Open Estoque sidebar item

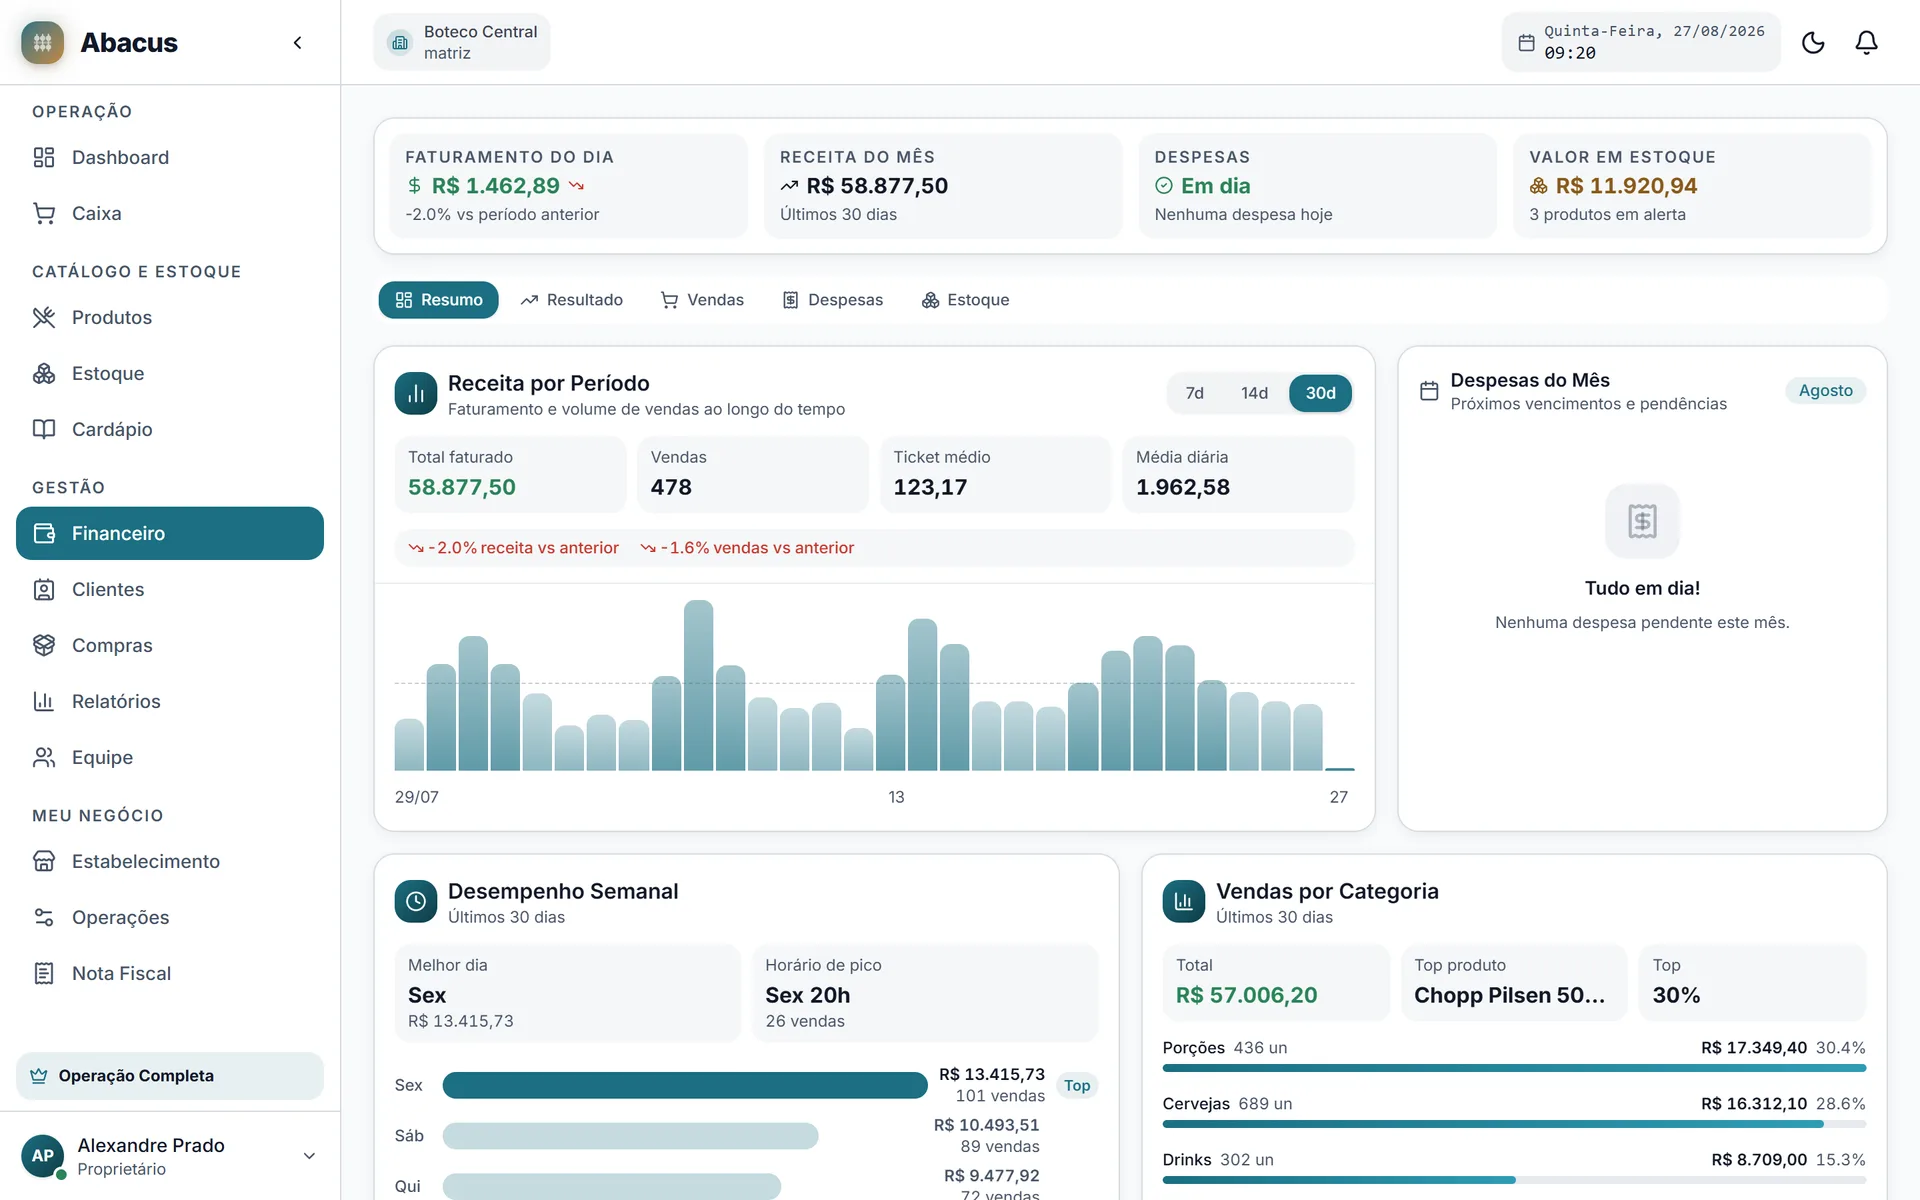click(x=170, y=373)
